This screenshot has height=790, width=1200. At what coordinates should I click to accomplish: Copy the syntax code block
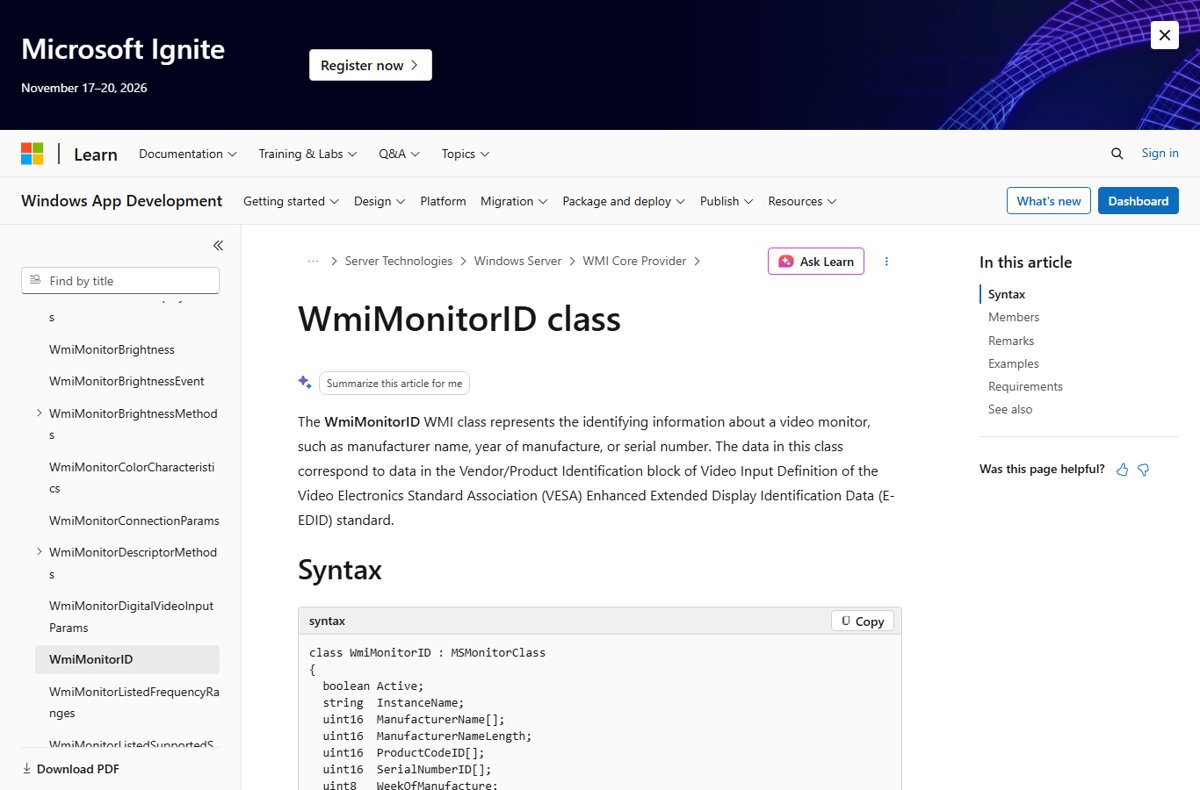click(x=863, y=621)
